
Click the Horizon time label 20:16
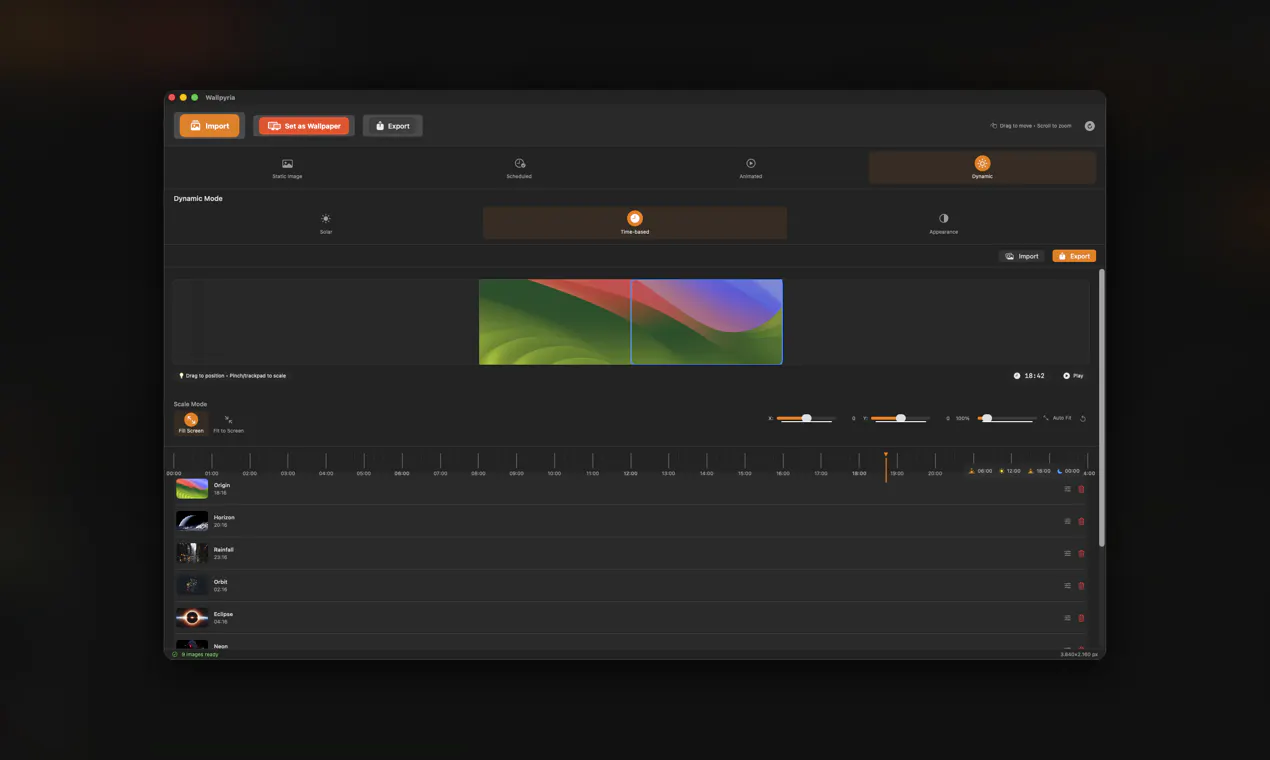(220, 525)
